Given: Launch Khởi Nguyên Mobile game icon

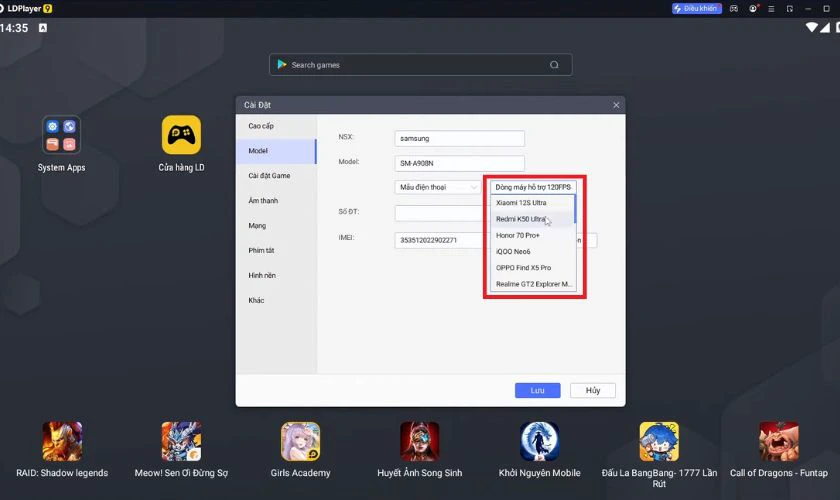Looking at the screenshot, I should pos(539,442).
